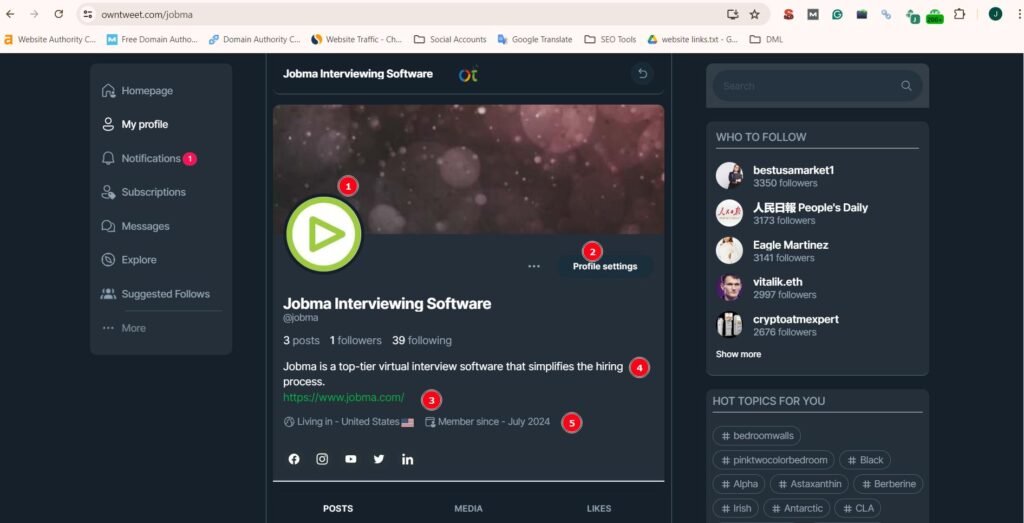This screenshot has width=1024, height=523.
Task: Click the OT logo in the header
Action: 468,74
